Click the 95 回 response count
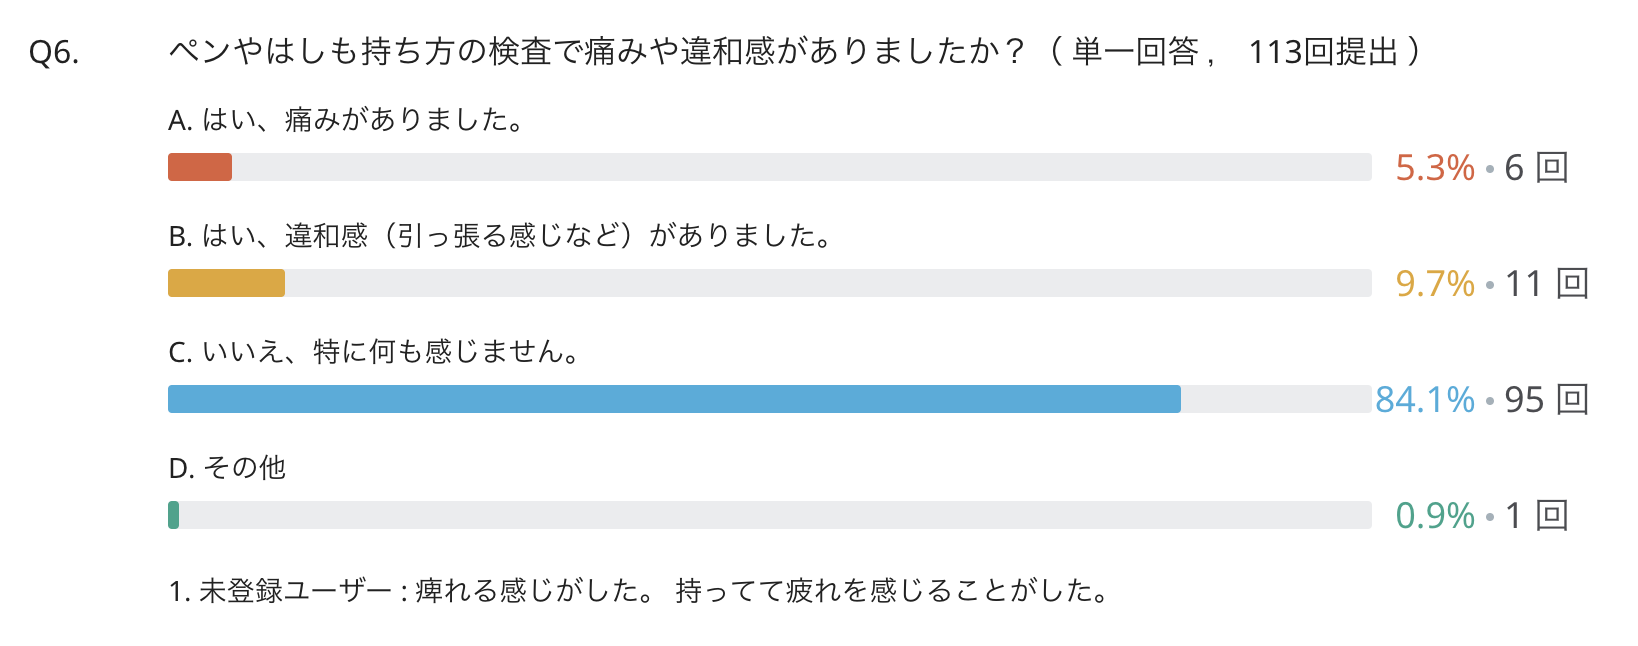 (x=1547, y=400)
